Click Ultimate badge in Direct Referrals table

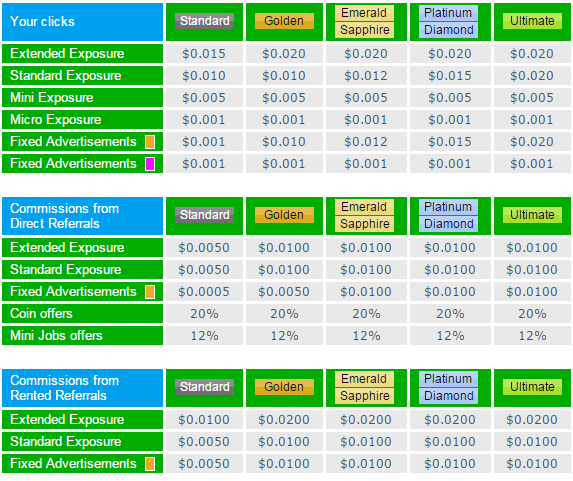coord(532,215)
